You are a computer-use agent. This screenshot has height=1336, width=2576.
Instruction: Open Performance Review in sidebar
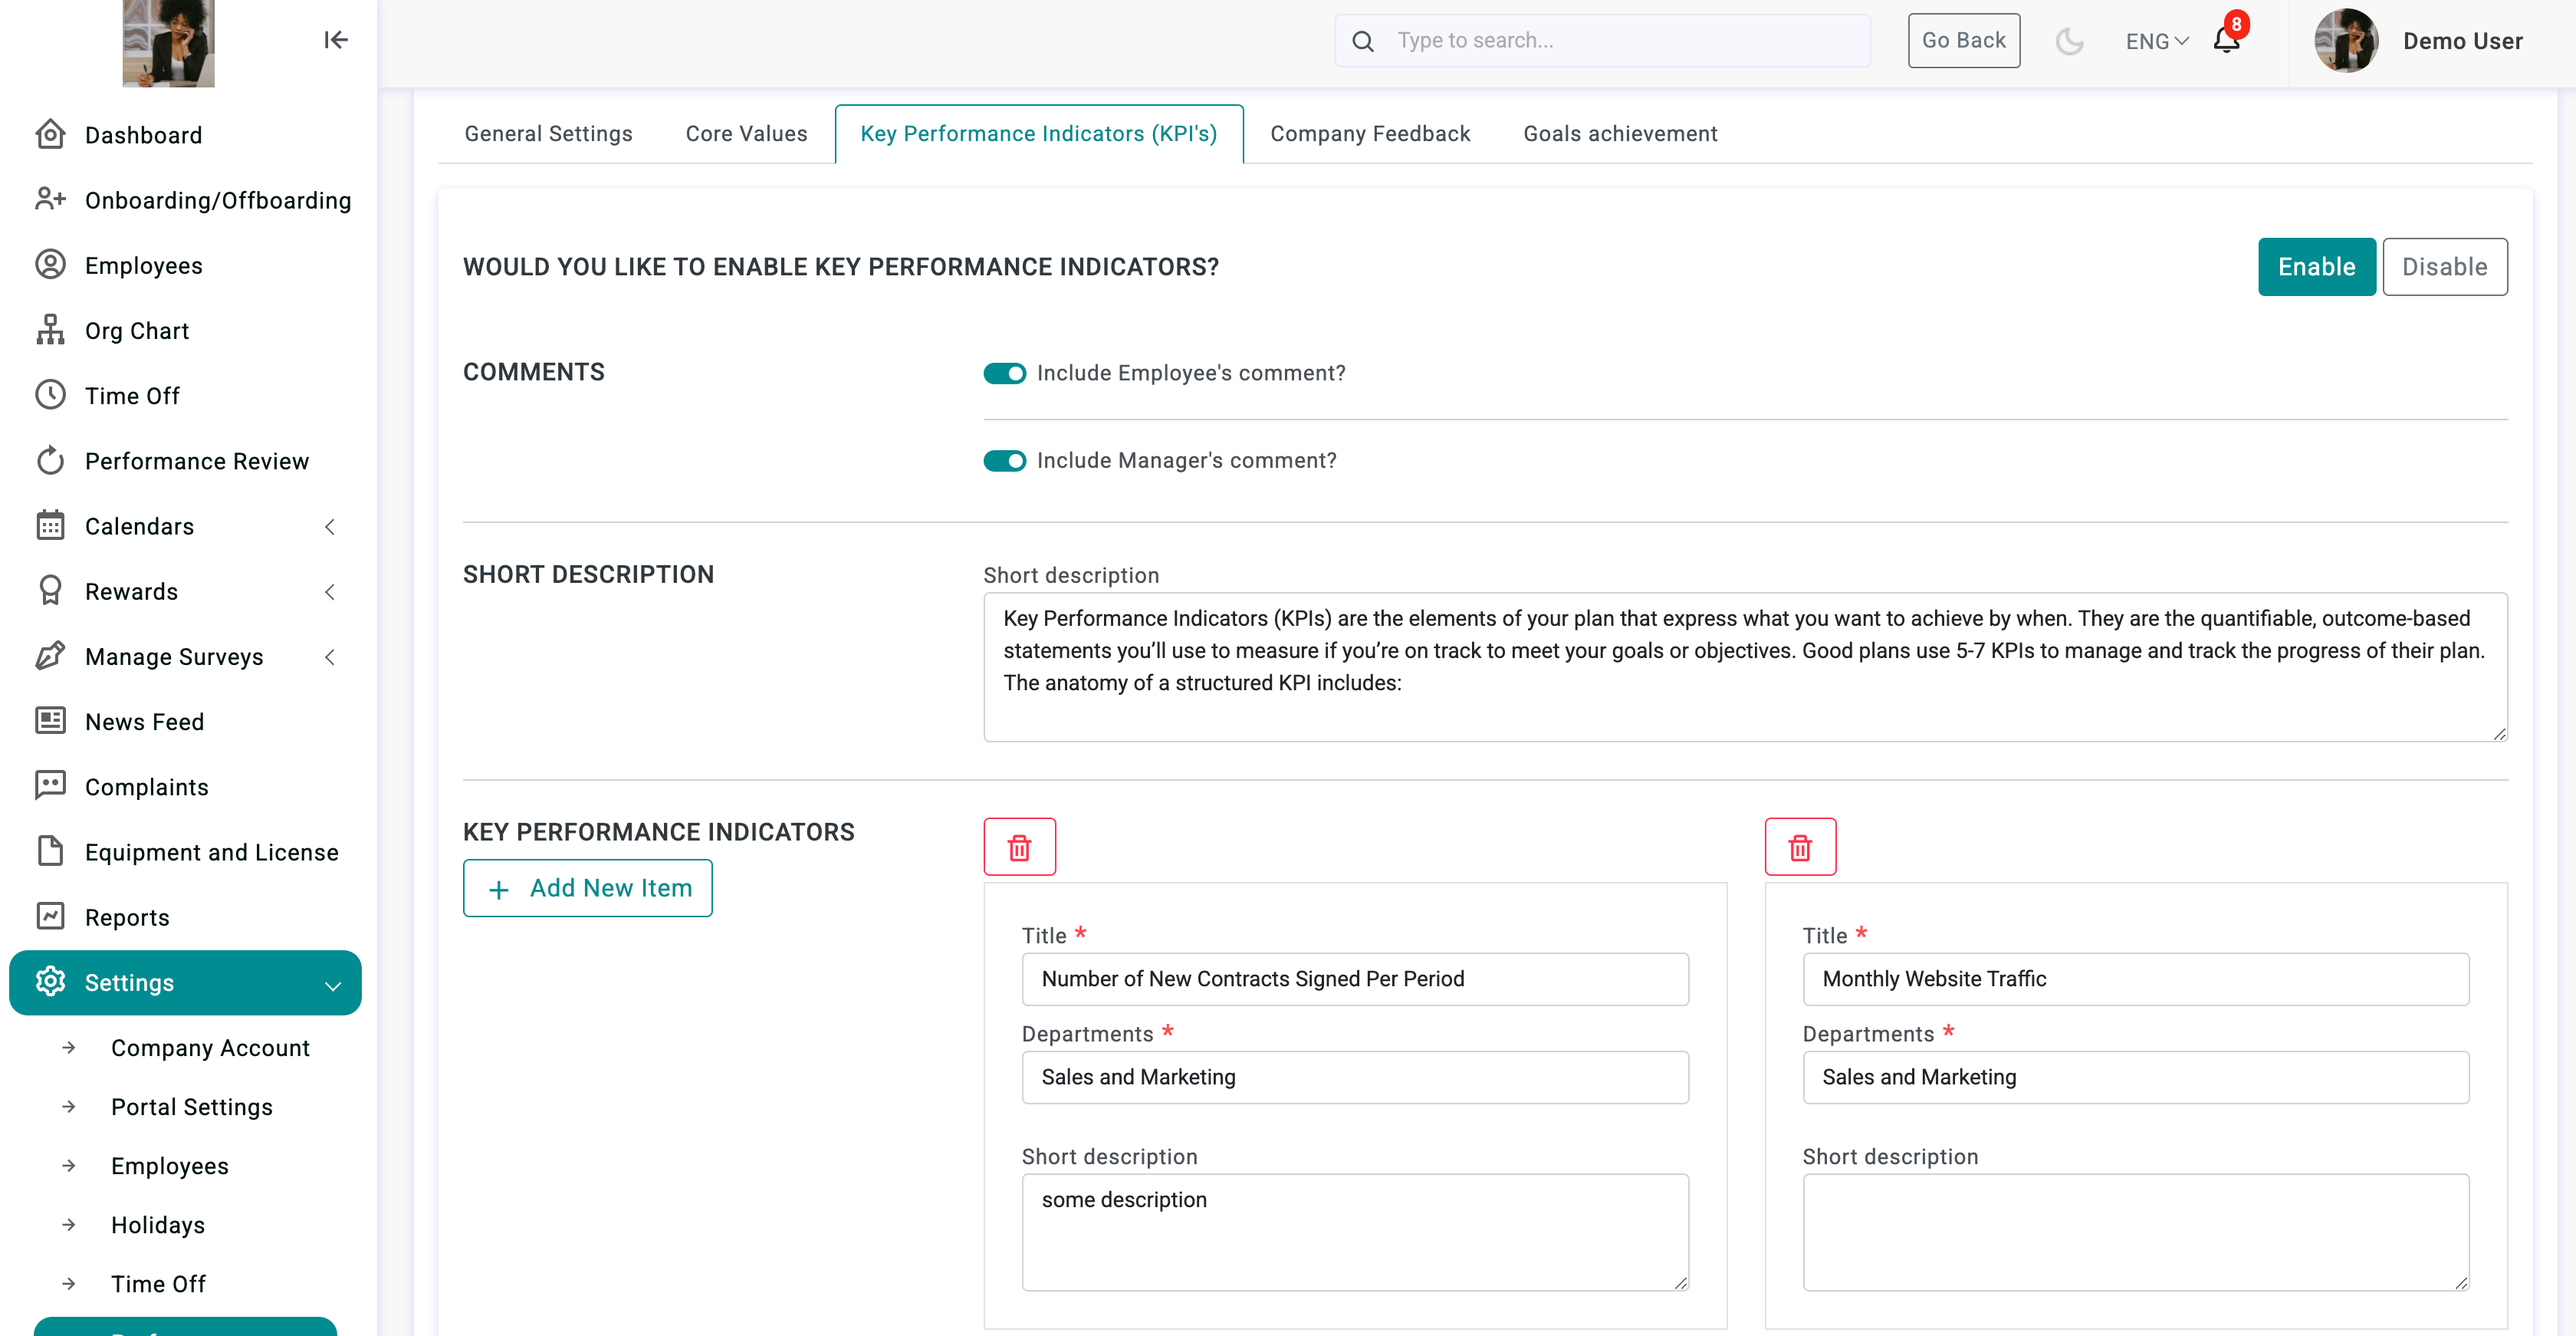[196, 461]
